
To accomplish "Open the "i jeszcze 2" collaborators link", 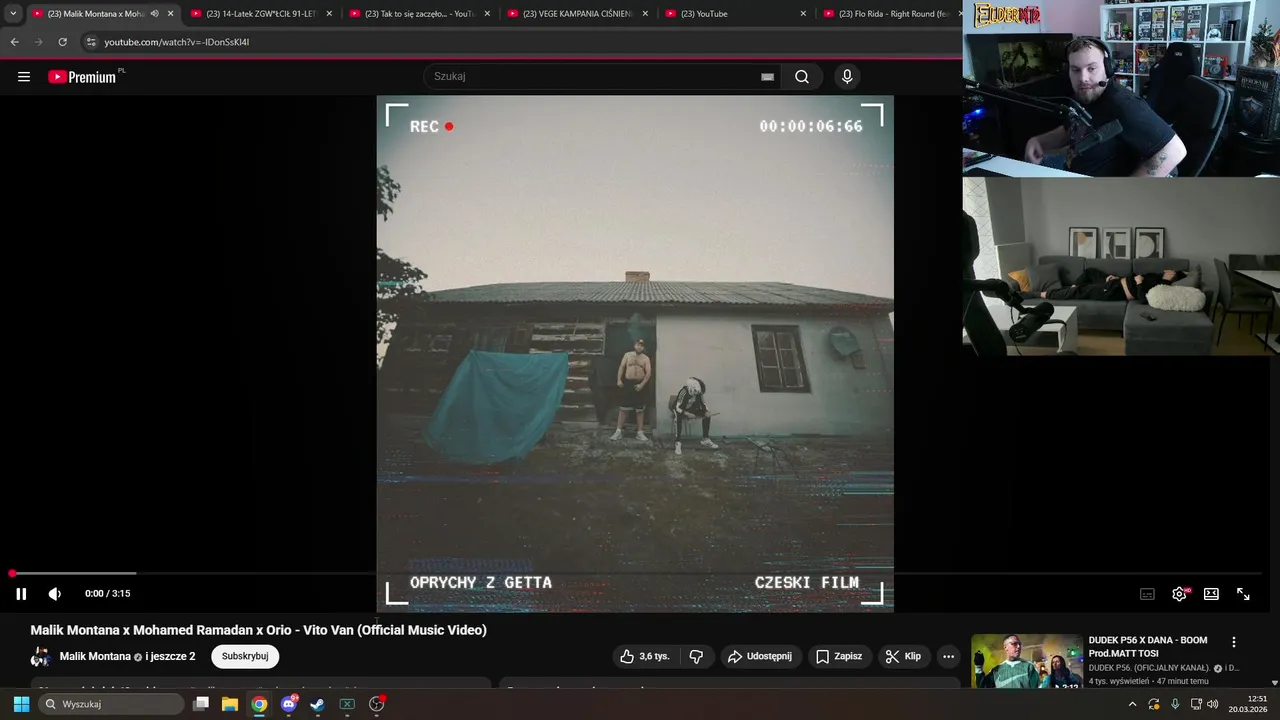I will click(171, 656).
